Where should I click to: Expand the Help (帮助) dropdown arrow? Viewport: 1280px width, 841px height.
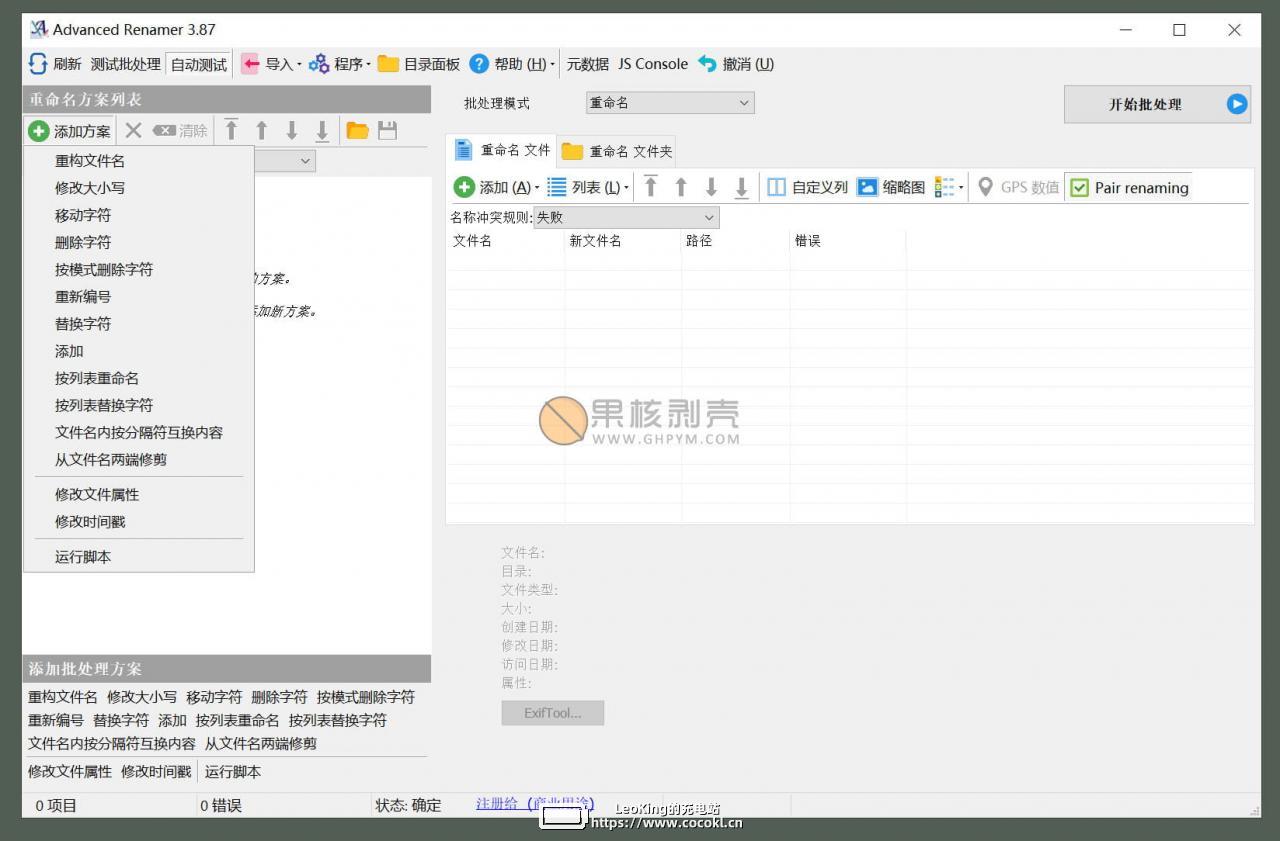(x=553, y=65)
